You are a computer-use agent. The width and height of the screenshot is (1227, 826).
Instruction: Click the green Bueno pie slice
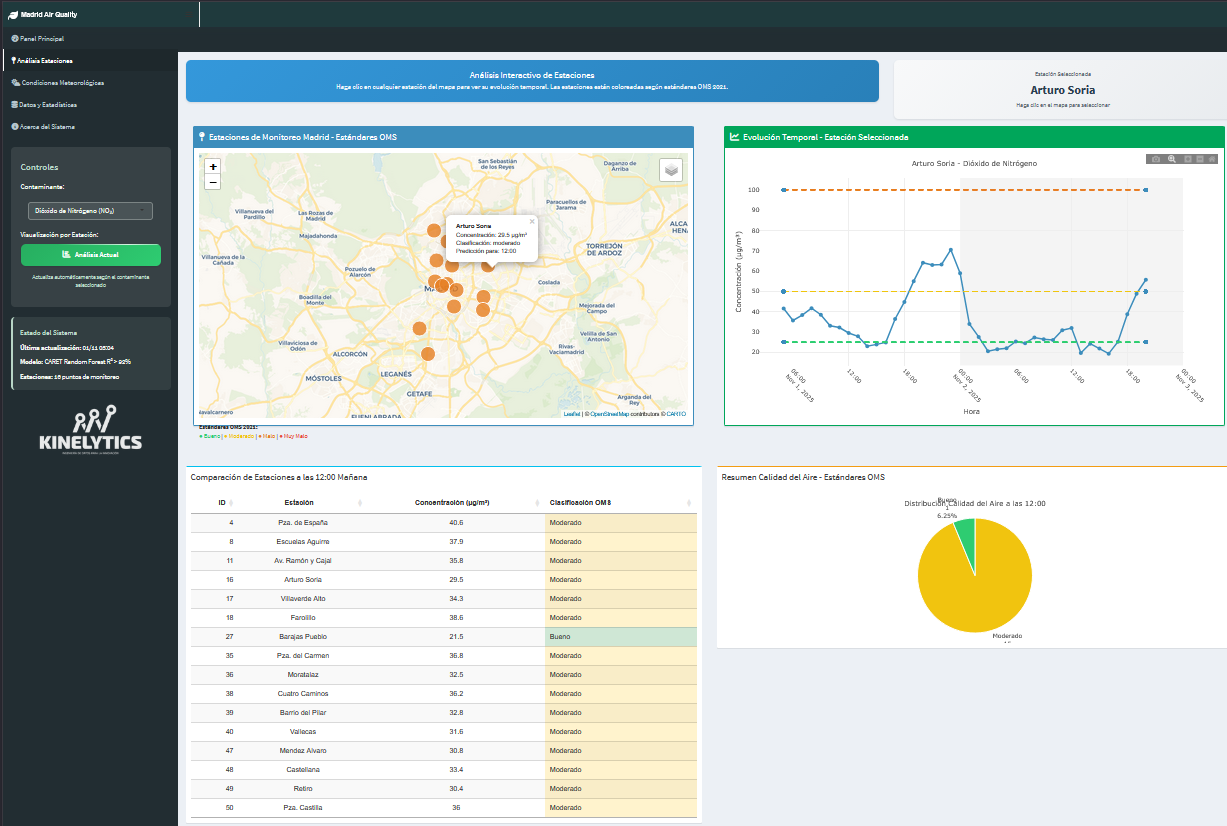point(965,528)
